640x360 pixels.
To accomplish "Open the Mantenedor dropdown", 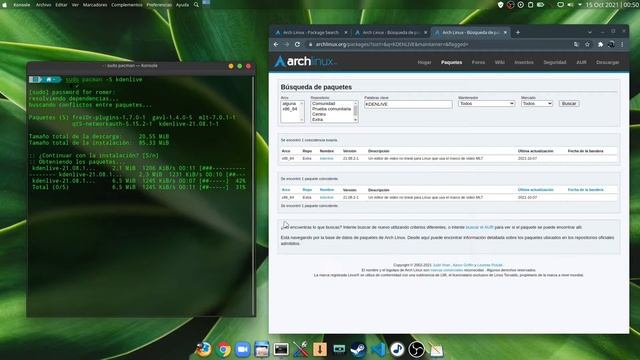I will pyautogui.click(x=486, y=104).
